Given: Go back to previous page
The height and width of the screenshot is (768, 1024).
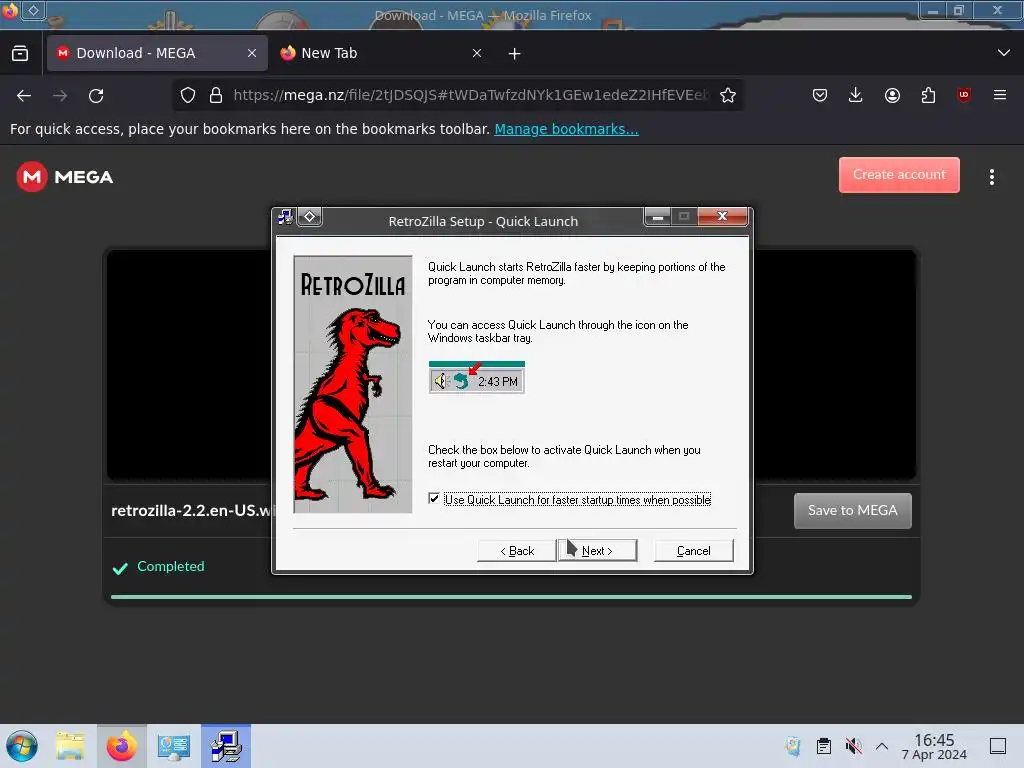Looking at the screenshot, I should pos(24,96).
